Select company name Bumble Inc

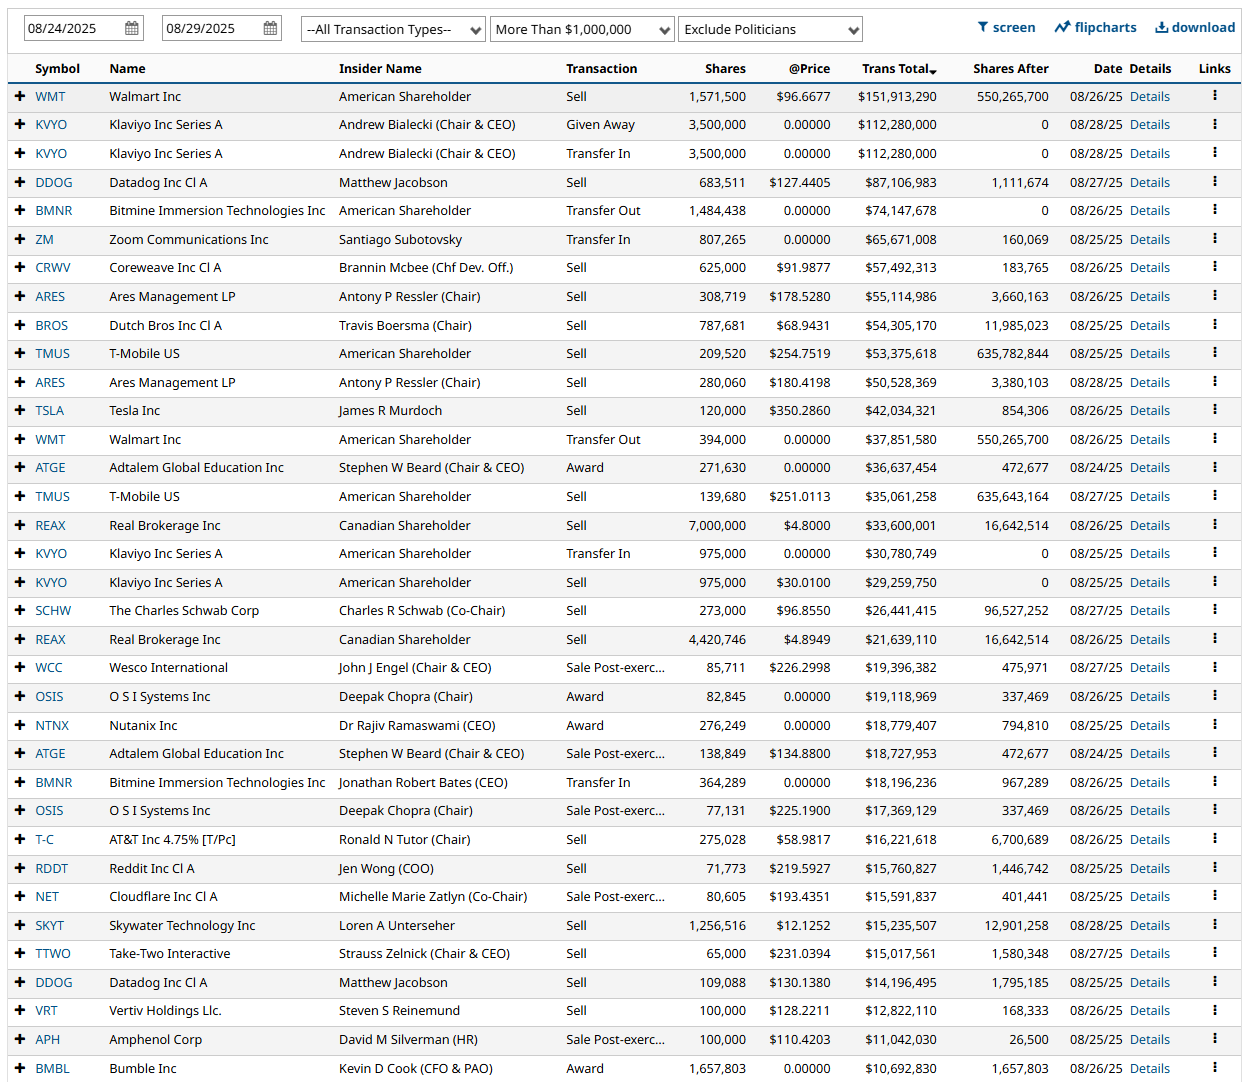(x=143, y=1068)
